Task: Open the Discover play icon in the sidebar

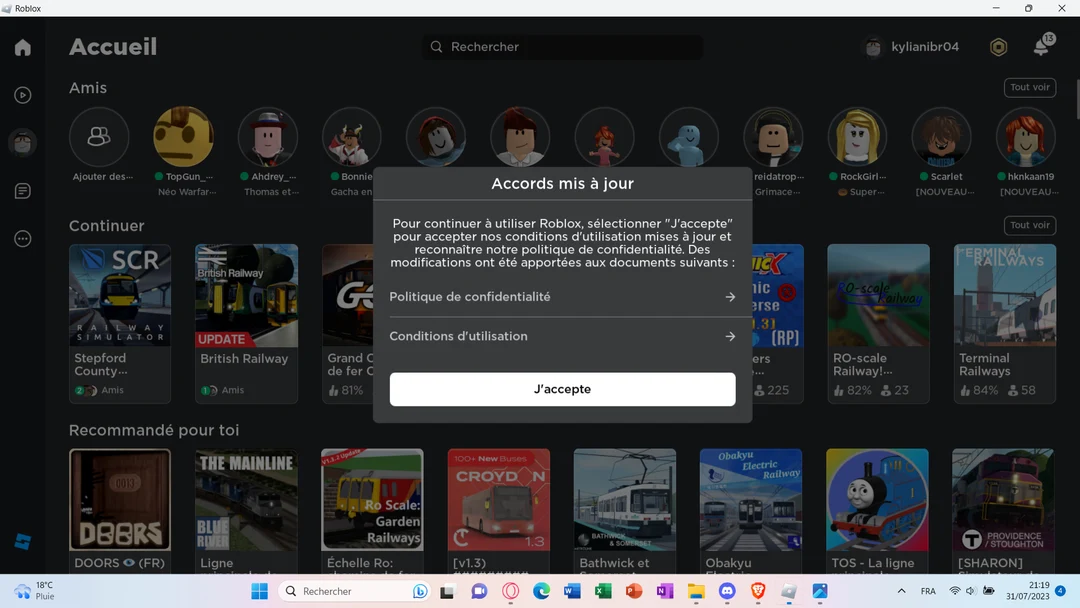Action: tap(22, 95)
